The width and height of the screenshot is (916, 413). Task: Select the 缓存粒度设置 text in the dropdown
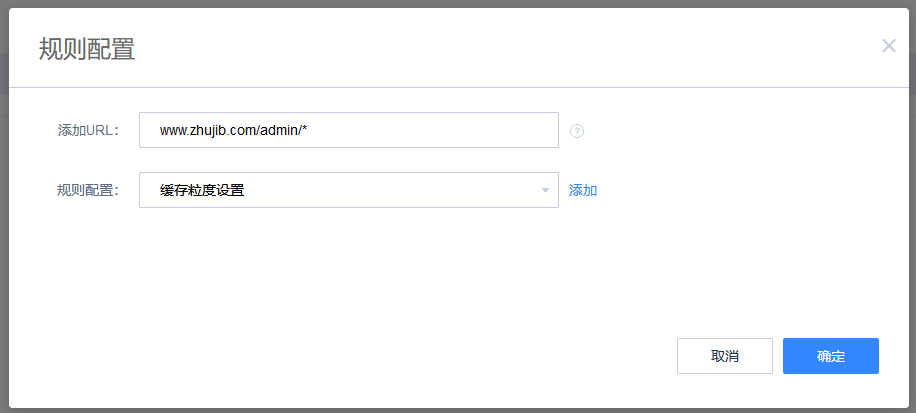point(202,190)
